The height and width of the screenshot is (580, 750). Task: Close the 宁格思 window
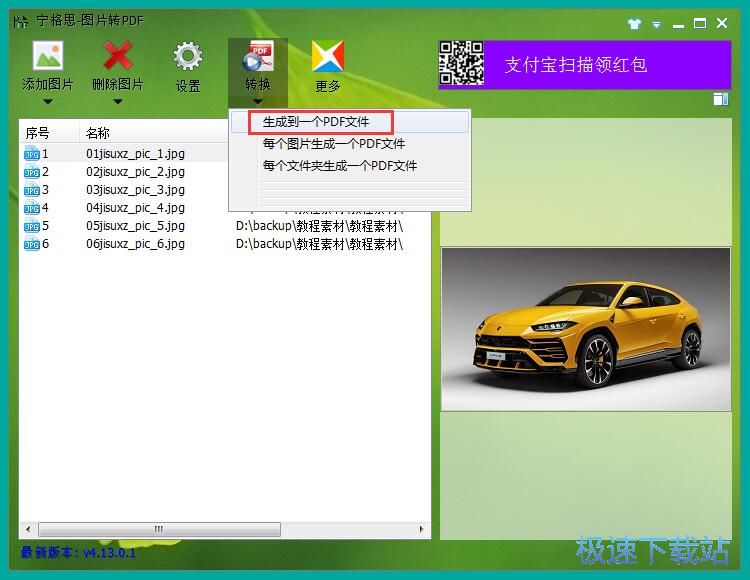click(x=722, y=23)
